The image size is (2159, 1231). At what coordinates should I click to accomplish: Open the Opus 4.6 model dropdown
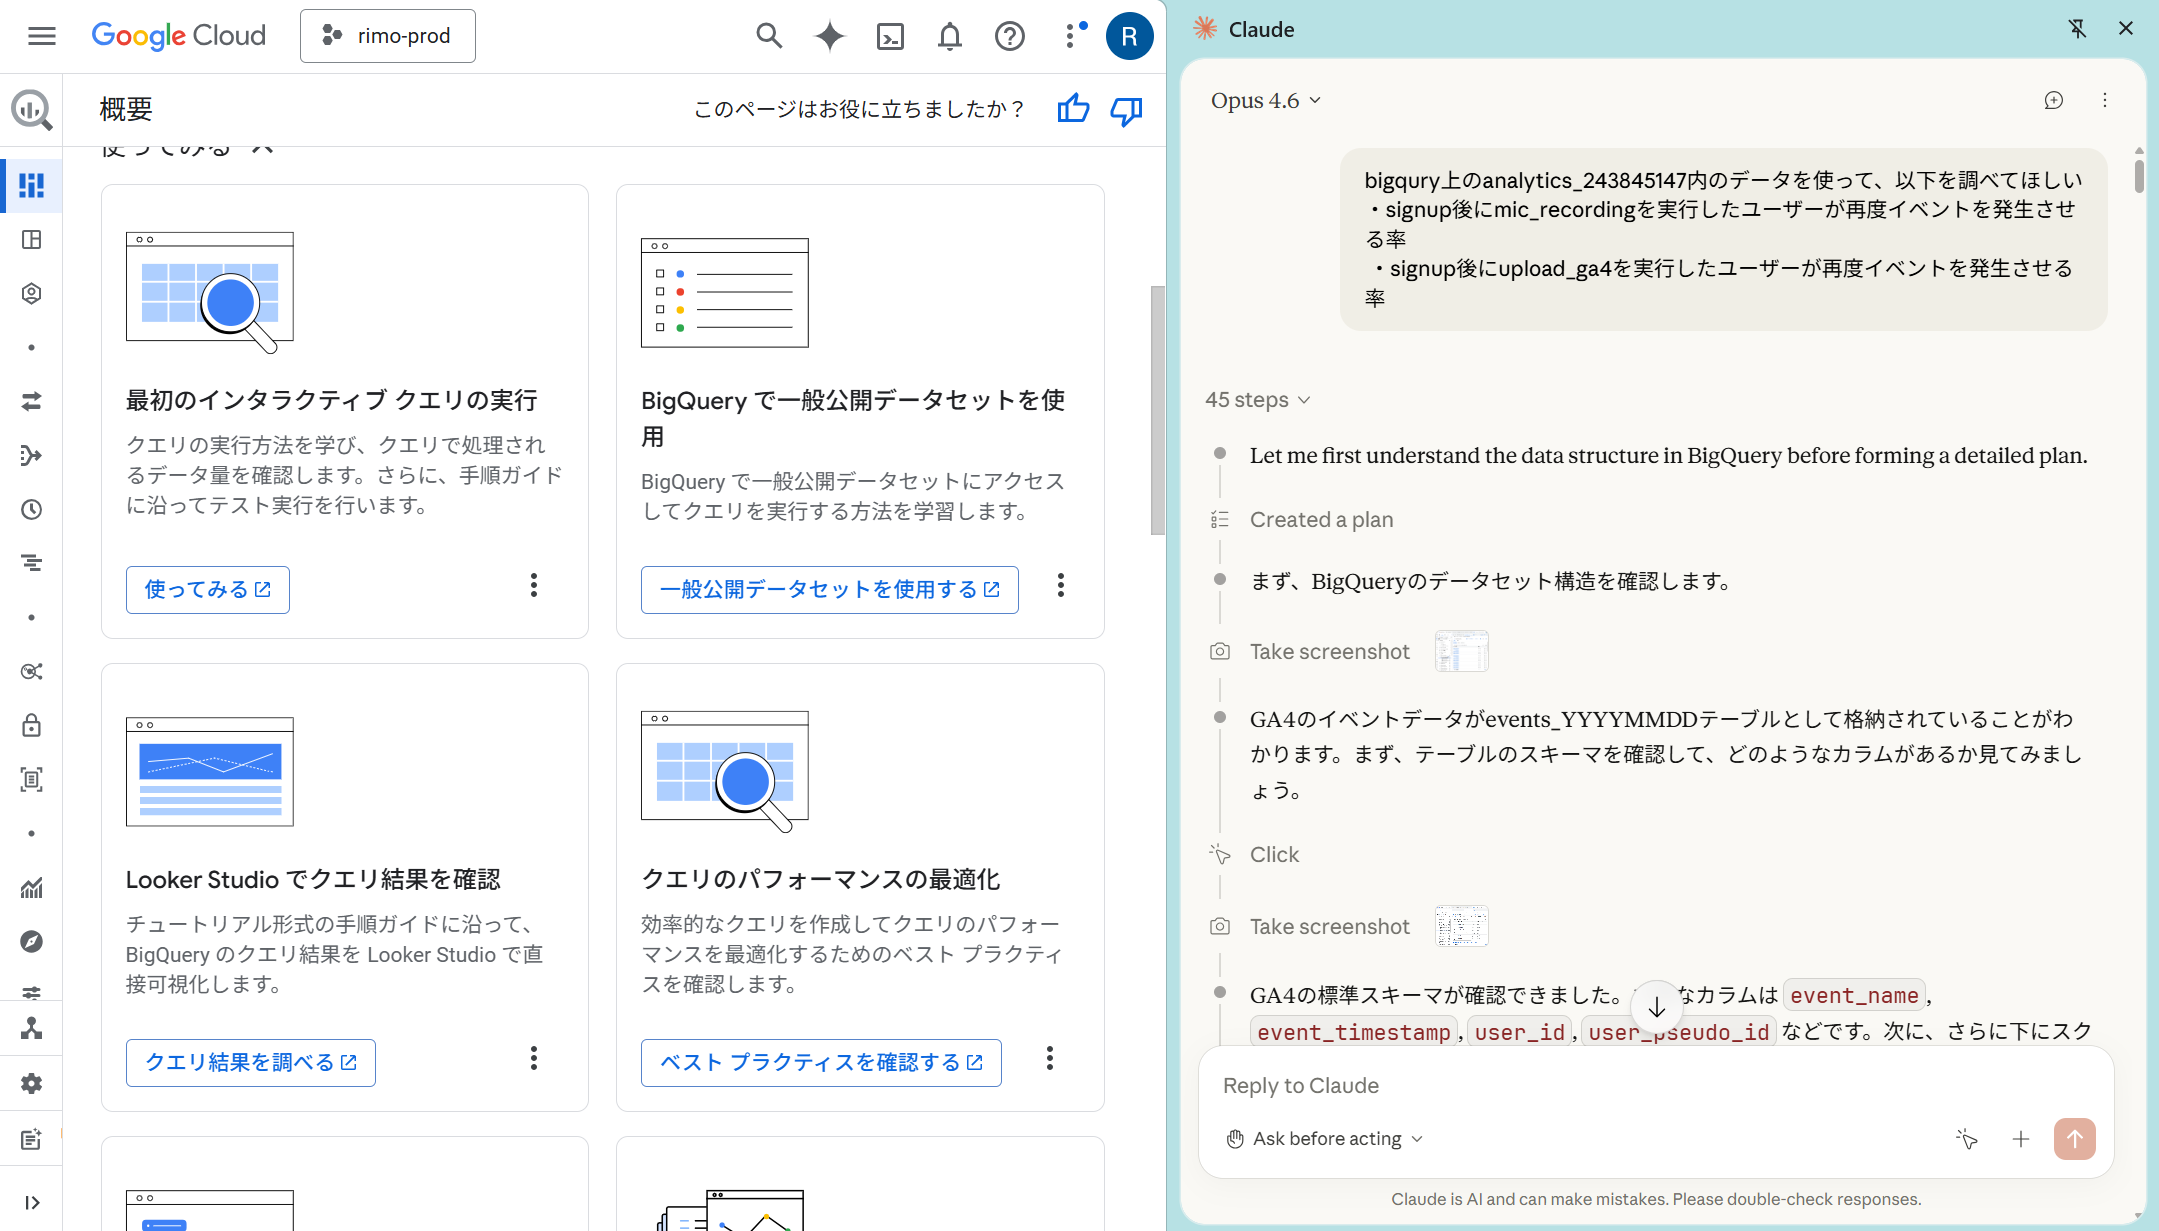tap(1265, 101)
